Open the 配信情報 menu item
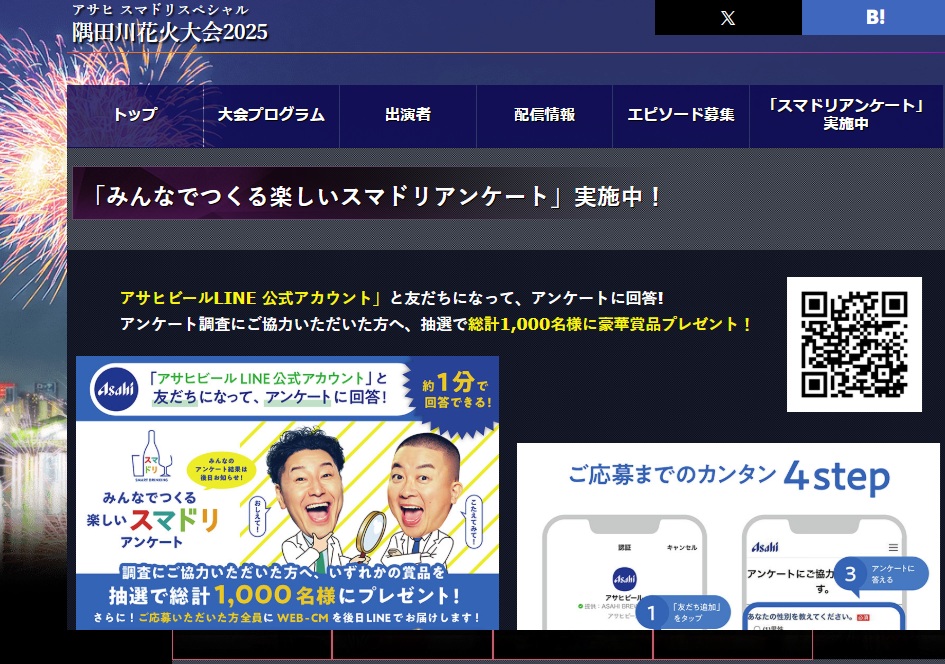945x664 pixels. tap(544, 115)
